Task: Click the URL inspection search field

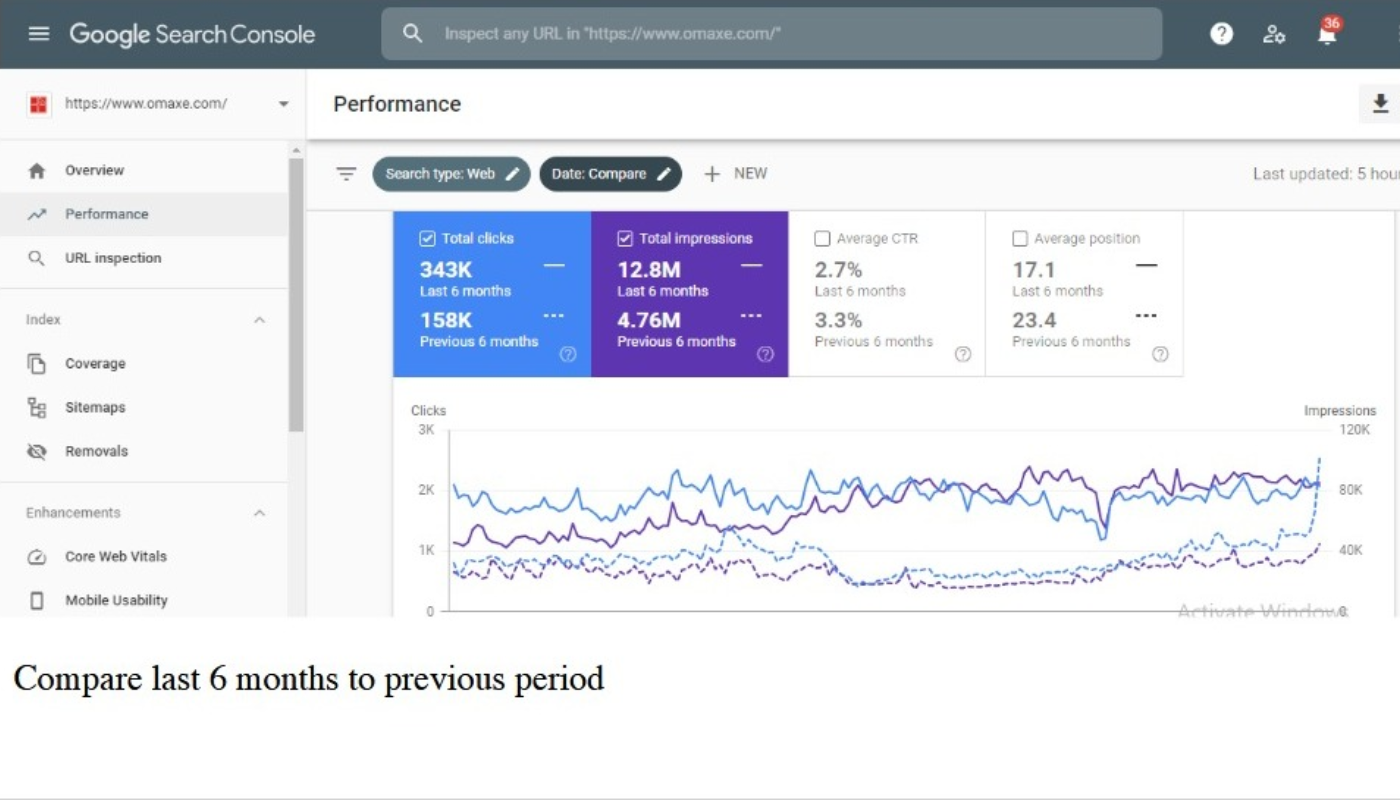Action: [x=770, y=34]
